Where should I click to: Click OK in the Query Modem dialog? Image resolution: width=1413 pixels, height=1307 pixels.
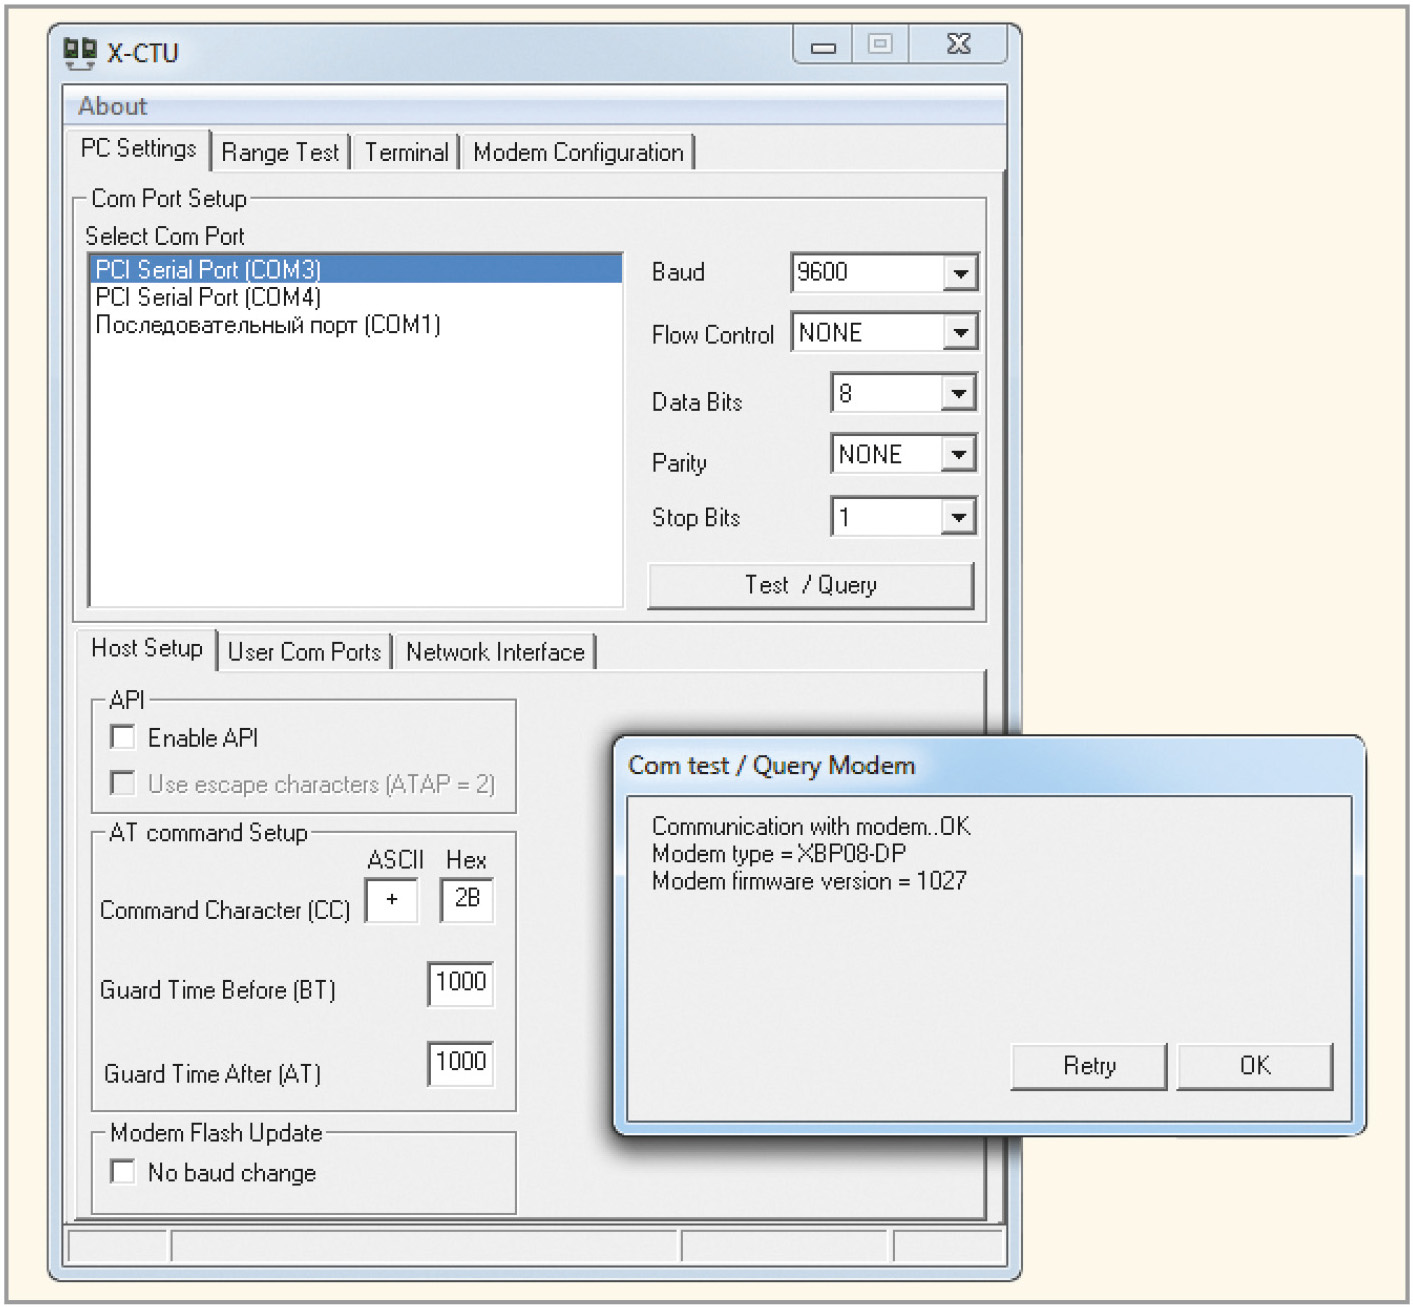click(x=1255, y=1066)
